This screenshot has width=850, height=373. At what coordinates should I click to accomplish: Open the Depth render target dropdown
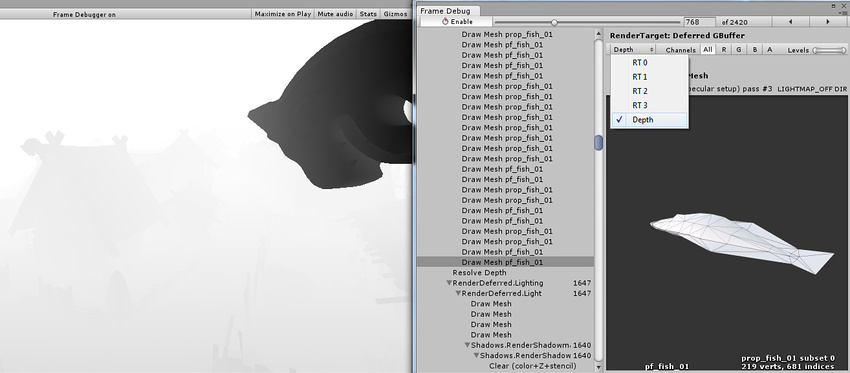[633, 49]
